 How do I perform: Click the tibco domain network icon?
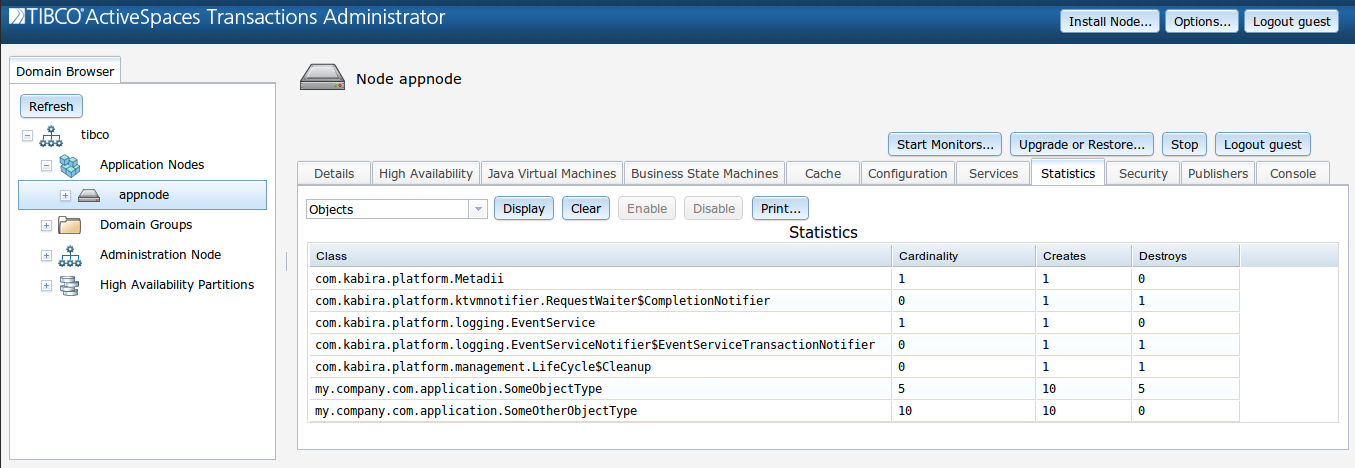[51, 135]
